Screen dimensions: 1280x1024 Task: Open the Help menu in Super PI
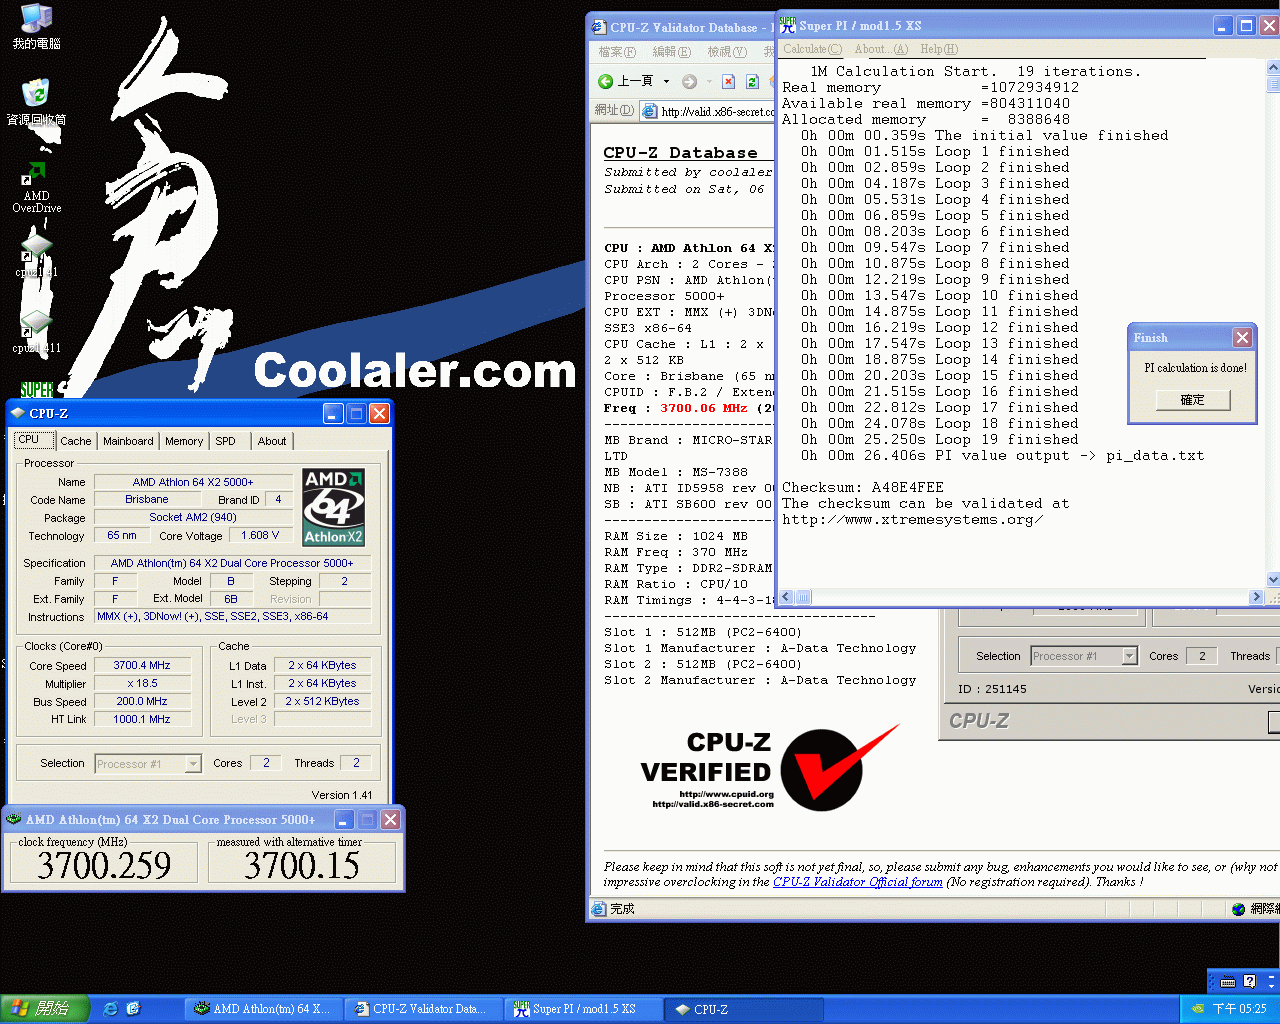coord(939,49)
